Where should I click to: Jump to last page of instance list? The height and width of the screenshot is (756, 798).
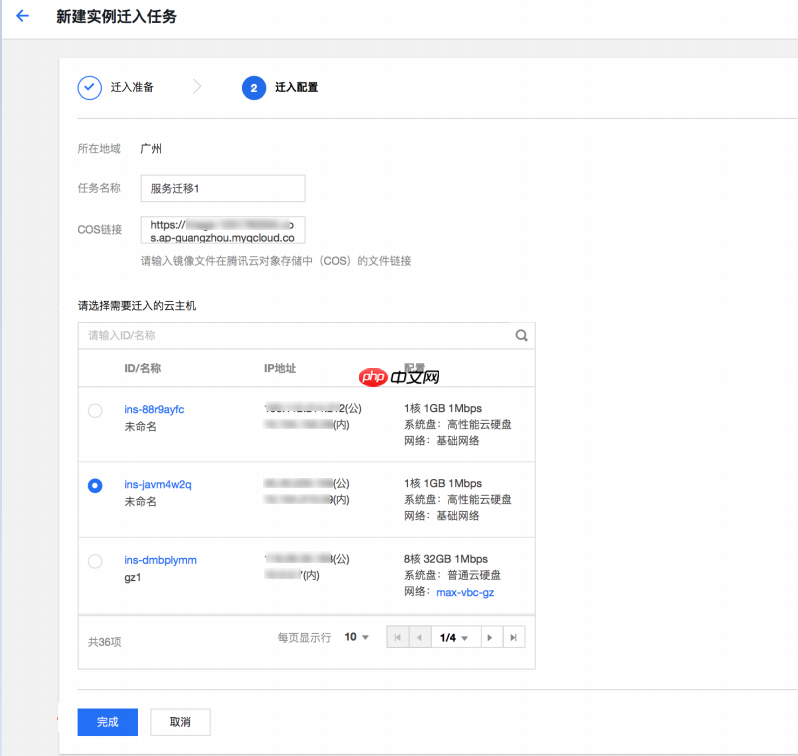(x=514, y=637)
